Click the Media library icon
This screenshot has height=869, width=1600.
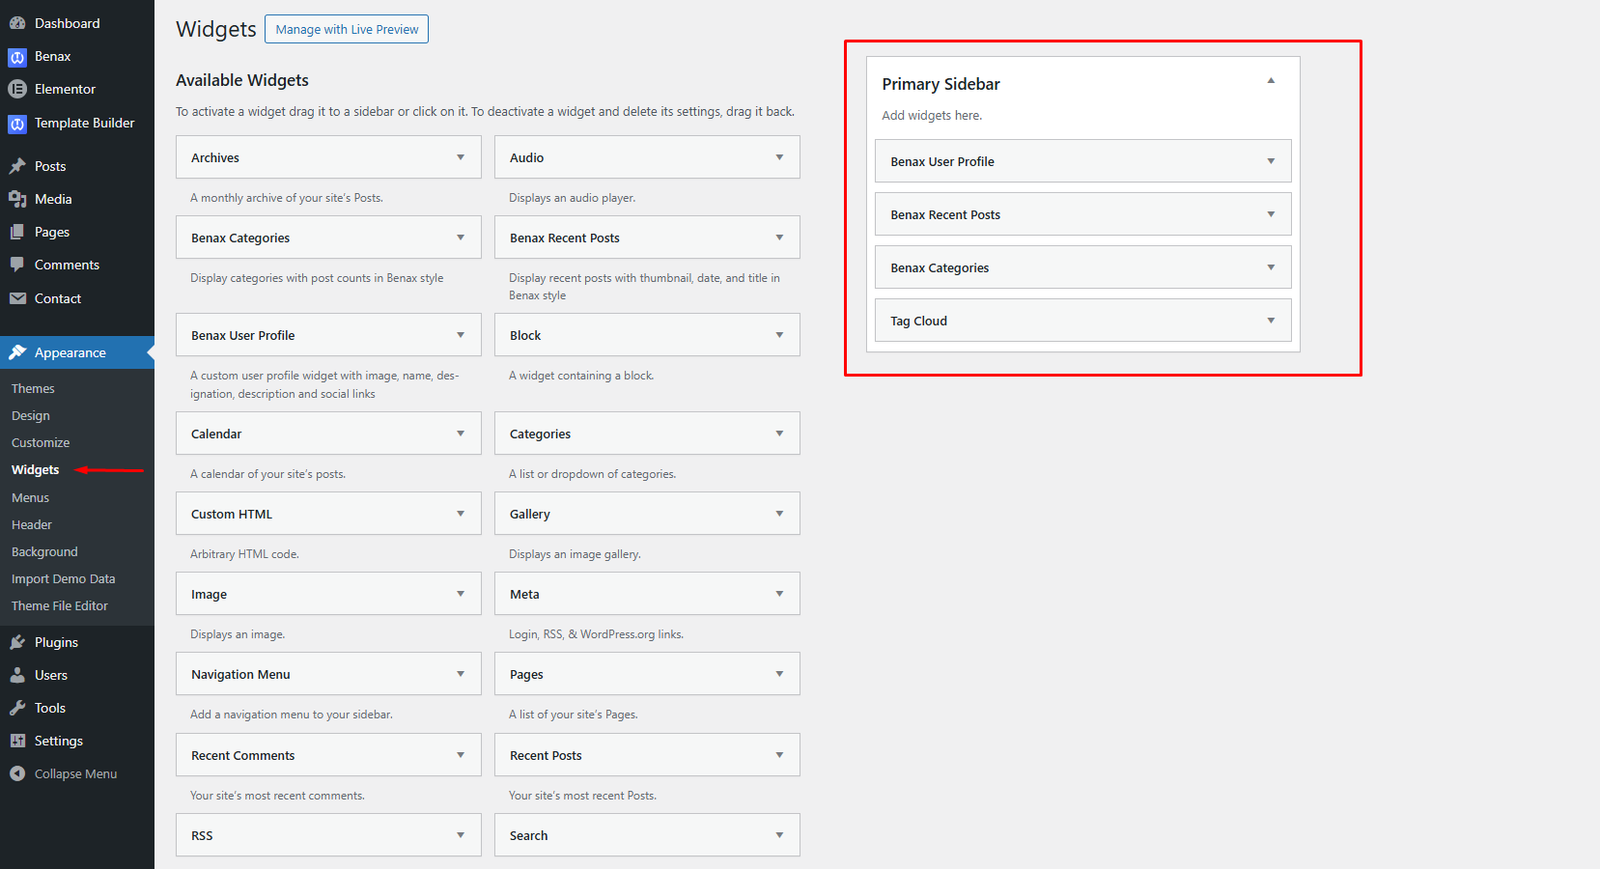[17, 199]
